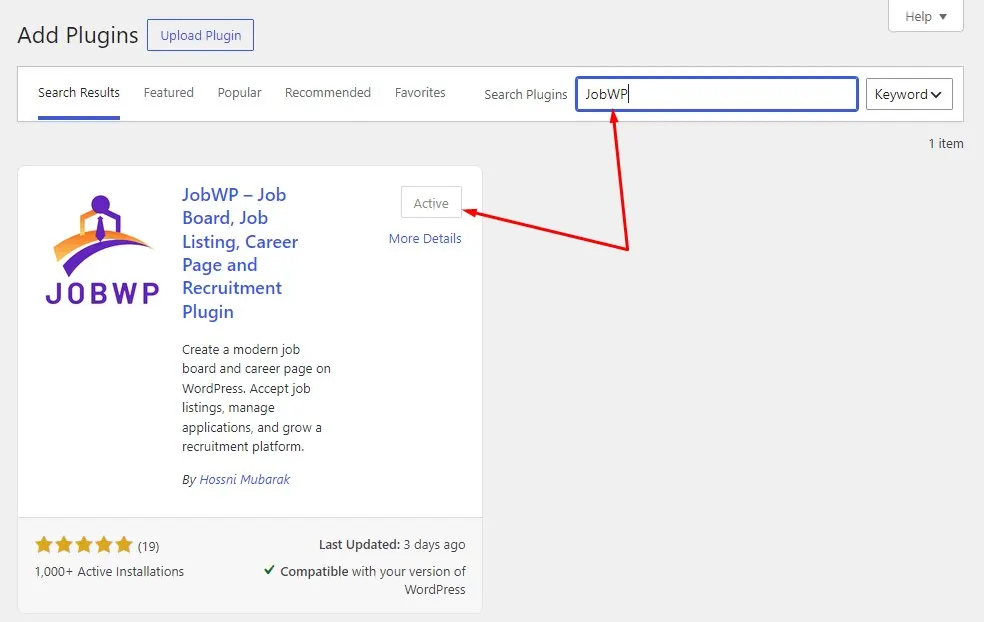This screenshot has height=622, width=984.
Task: Click the 'Add Plugins' page heading
Action: [78, 35]
